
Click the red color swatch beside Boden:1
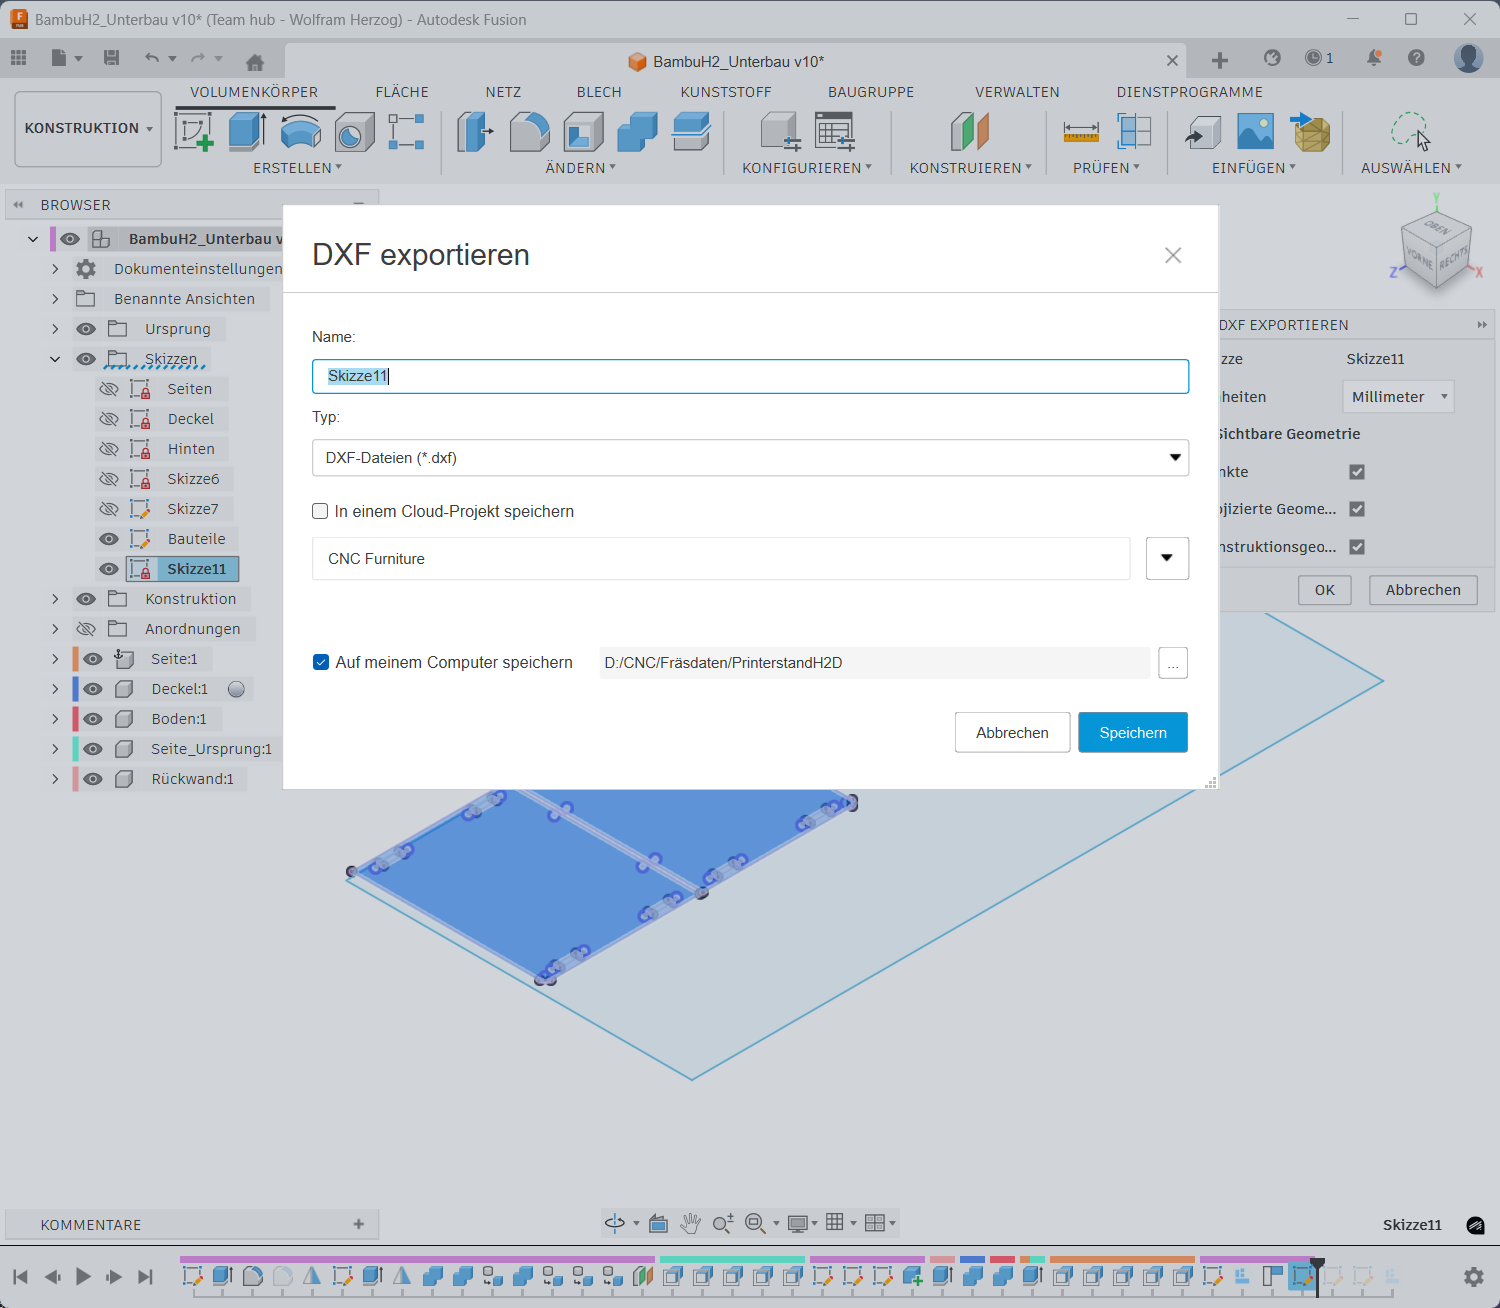pyautogui.click(x=76, y=719)
